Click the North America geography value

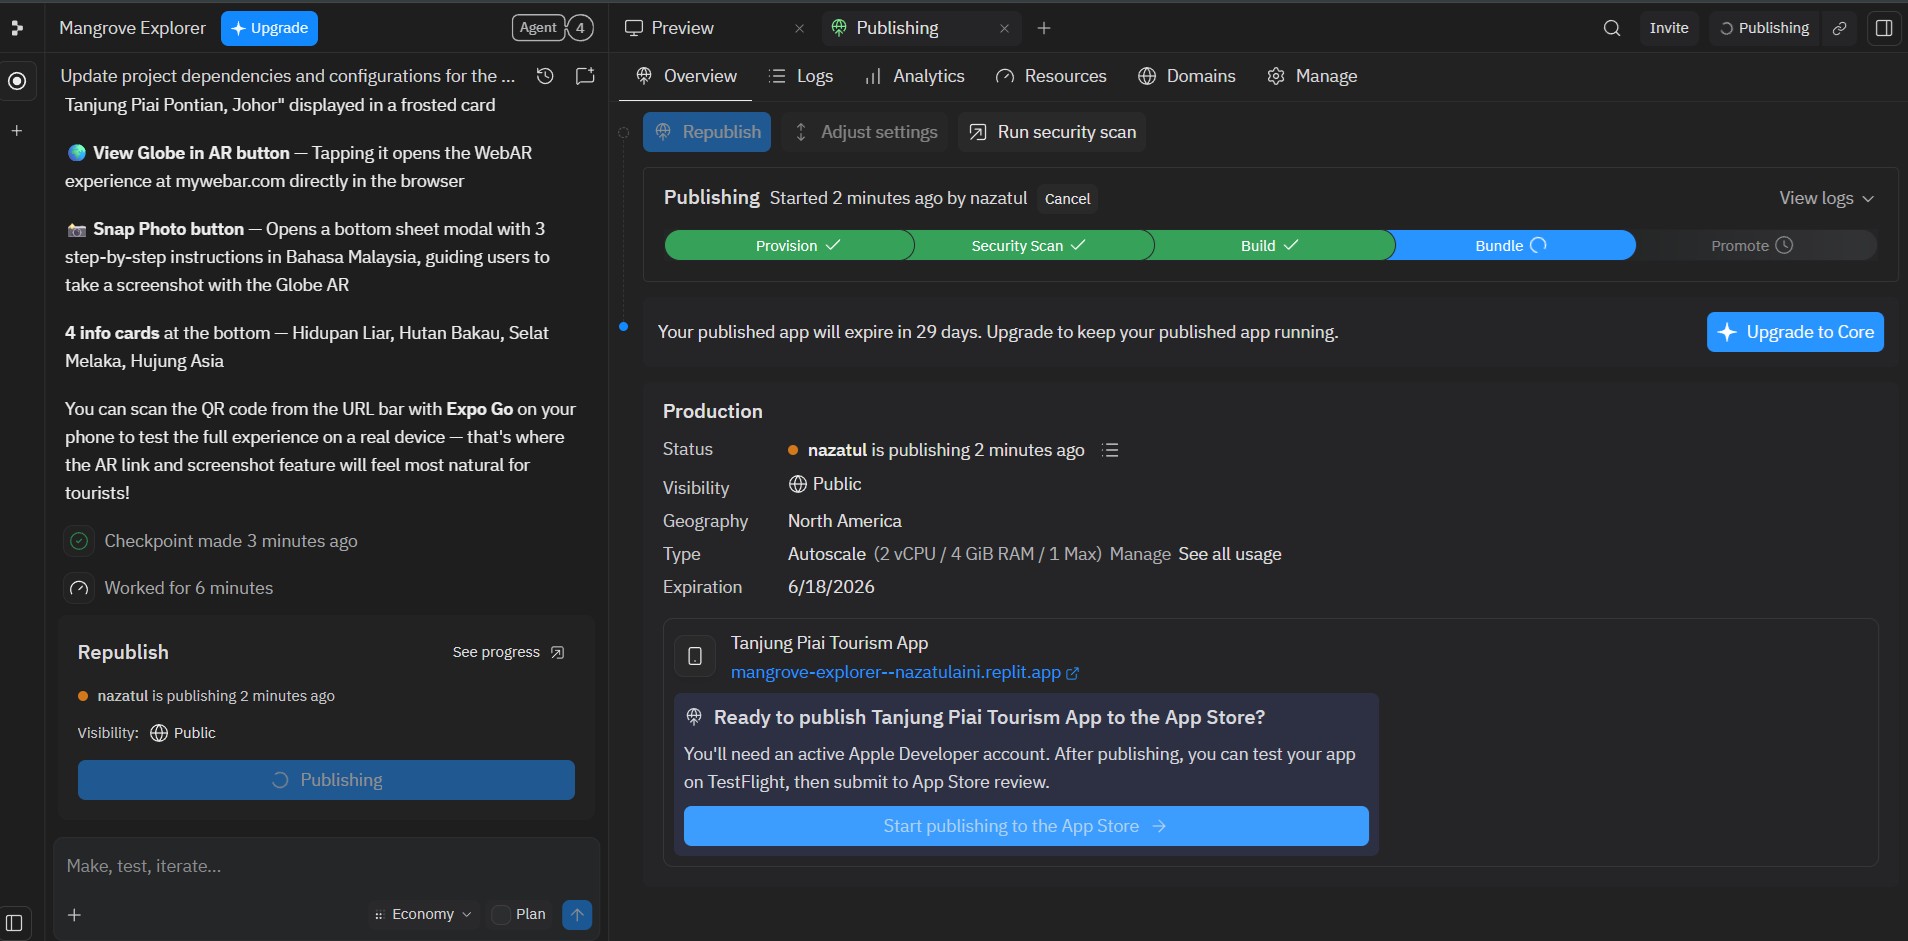845,521
